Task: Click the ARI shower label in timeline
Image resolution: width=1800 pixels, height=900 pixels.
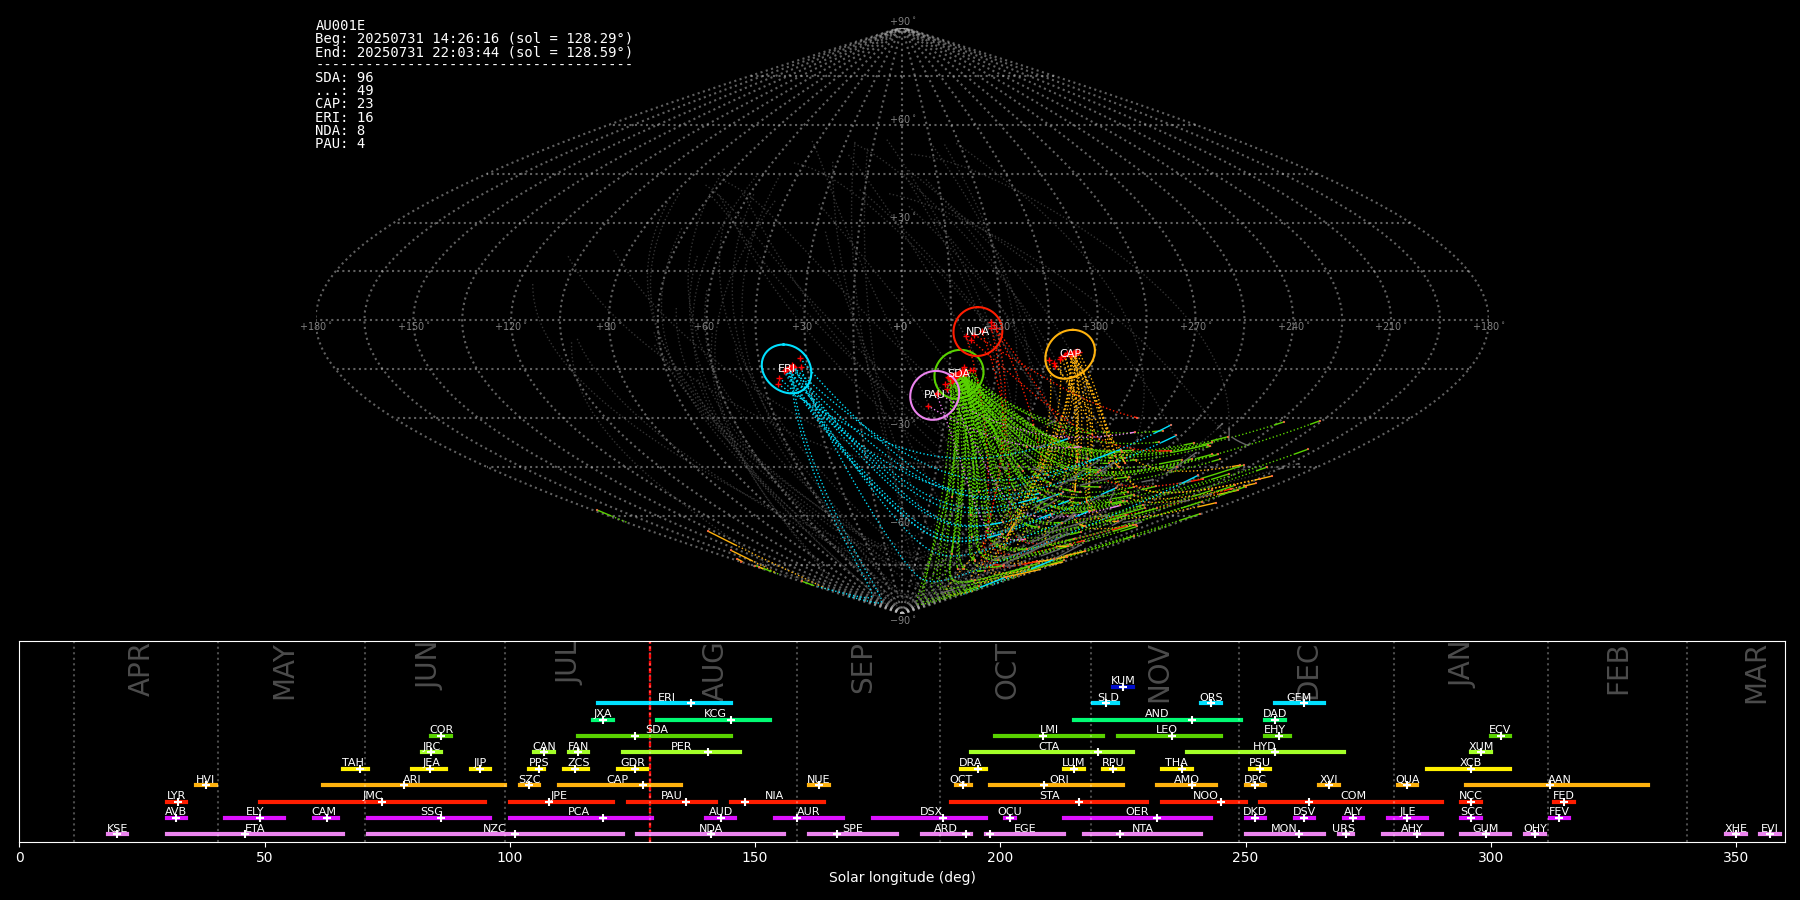Action: [x=411, y=780]
